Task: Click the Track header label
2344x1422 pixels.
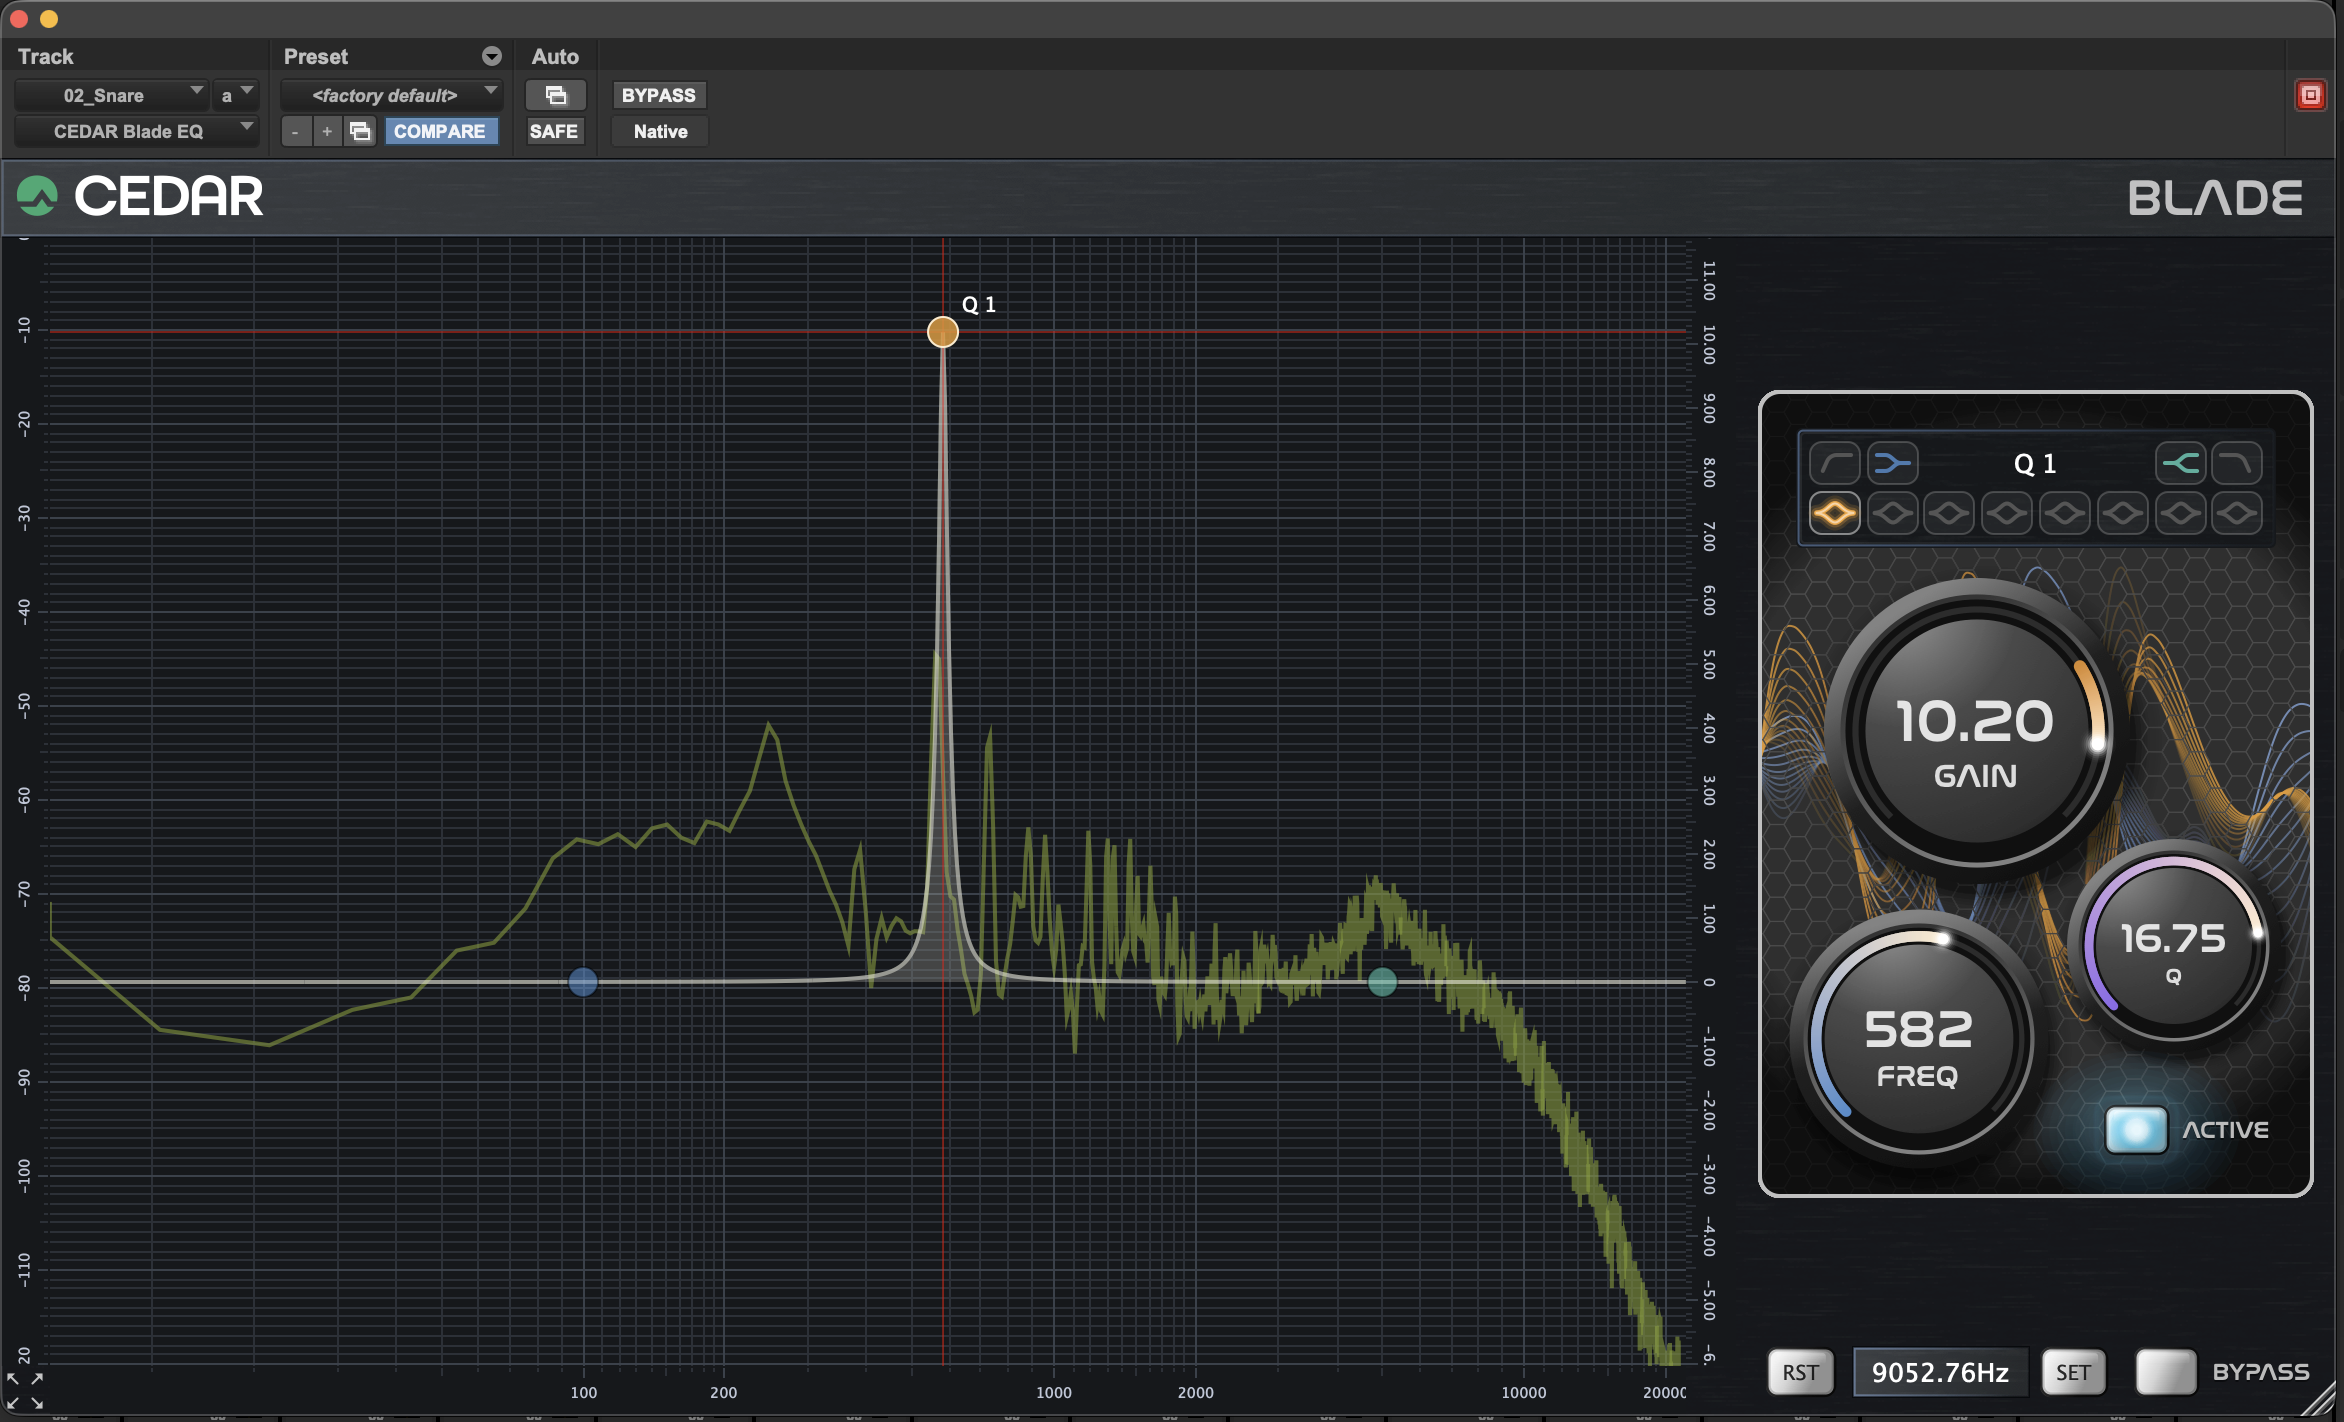Action: (46, 56)
